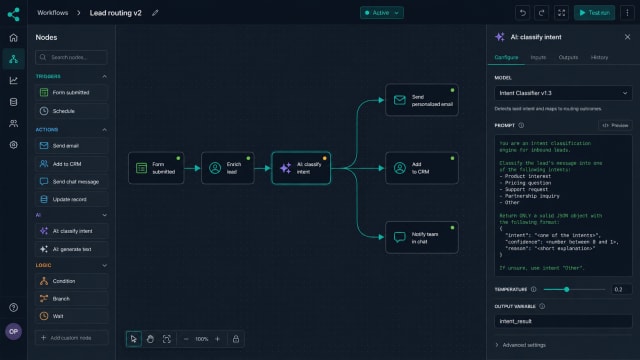Open the Active status dropdown
Viewport: 640px width, 360px height.
pyautogui.click(x=382, y=13)
